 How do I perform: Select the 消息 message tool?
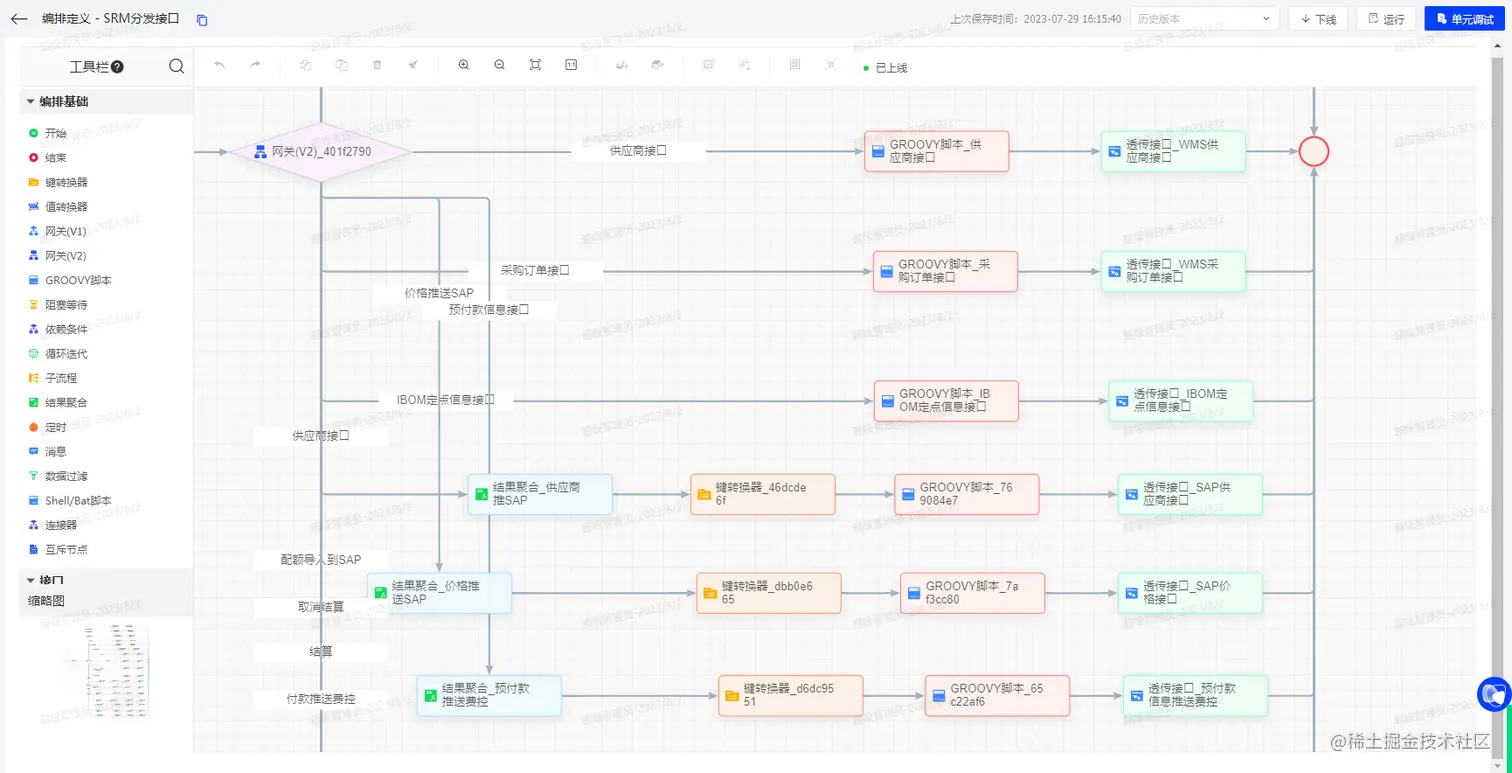coord(48,452)
